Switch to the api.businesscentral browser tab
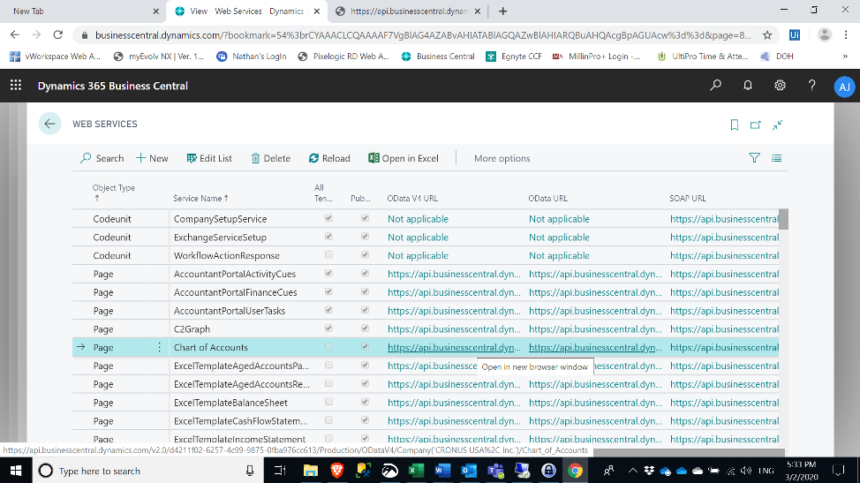The image size is (860, 483). coord(408,11)
